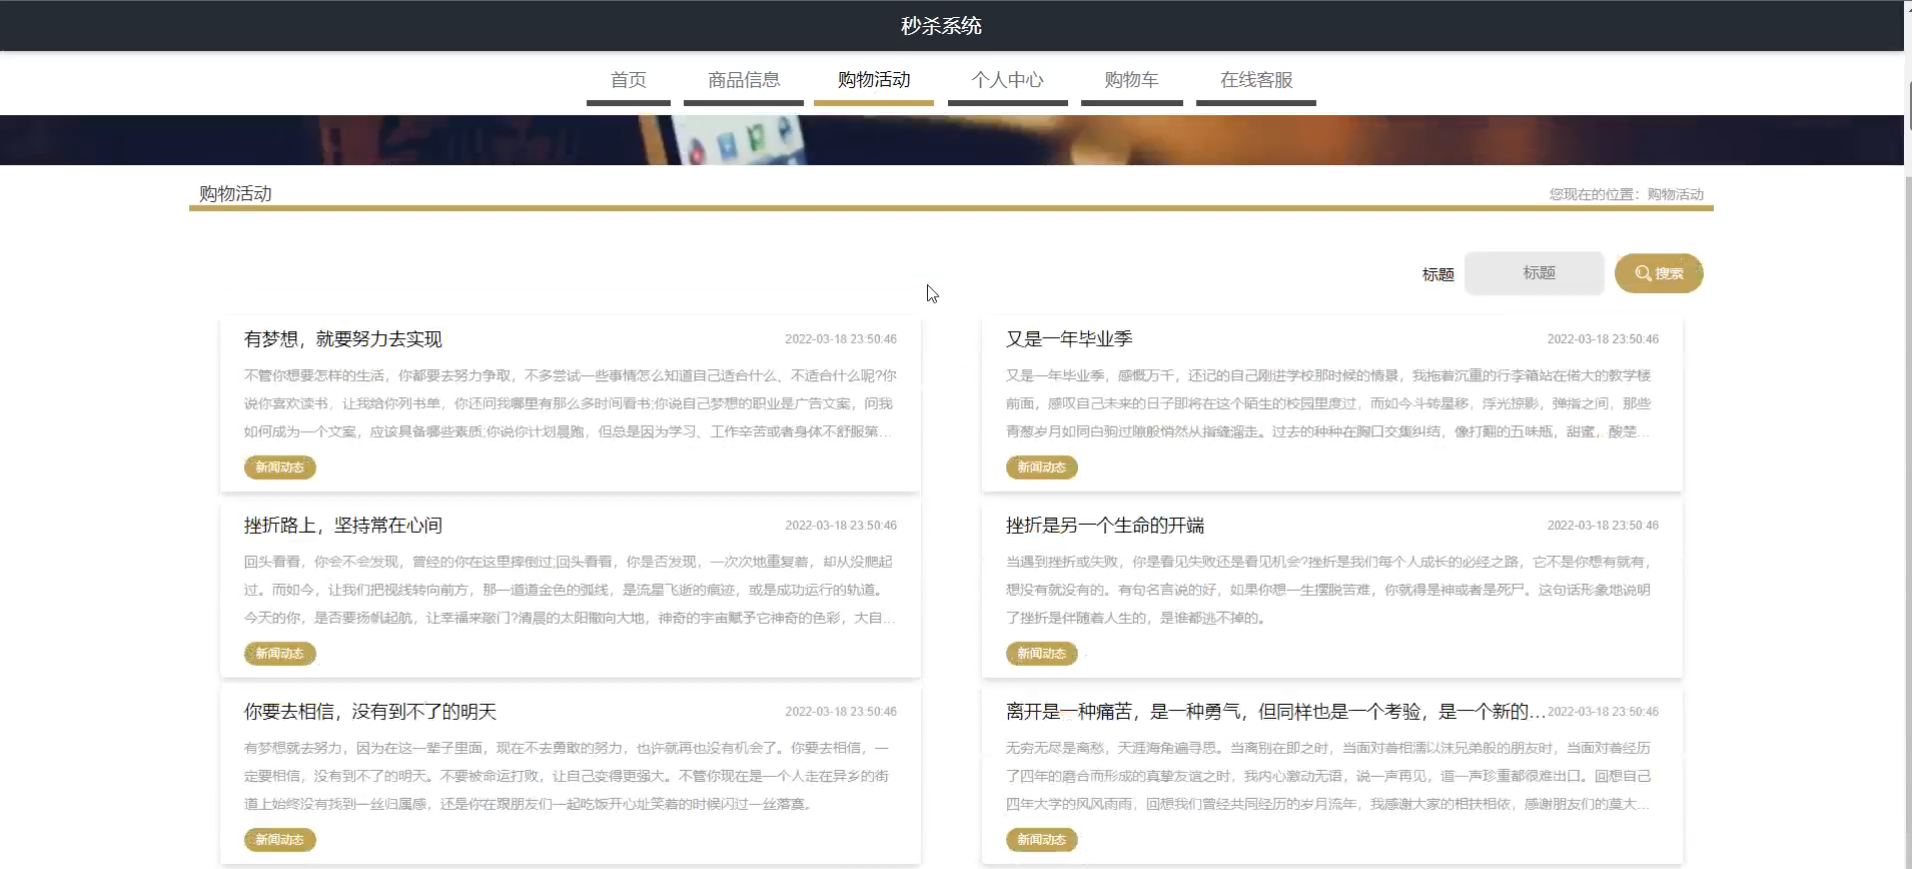Open article 离开是一种痛苦，是一种勇气
Viewport: 1912px width, 869px height.
pos(1275,711)
